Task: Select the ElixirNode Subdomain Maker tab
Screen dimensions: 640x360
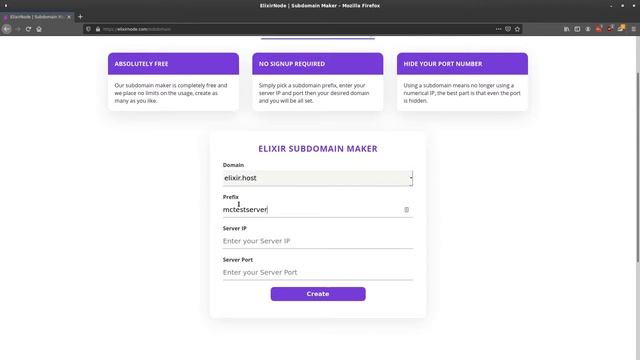Action: [37, 17]
